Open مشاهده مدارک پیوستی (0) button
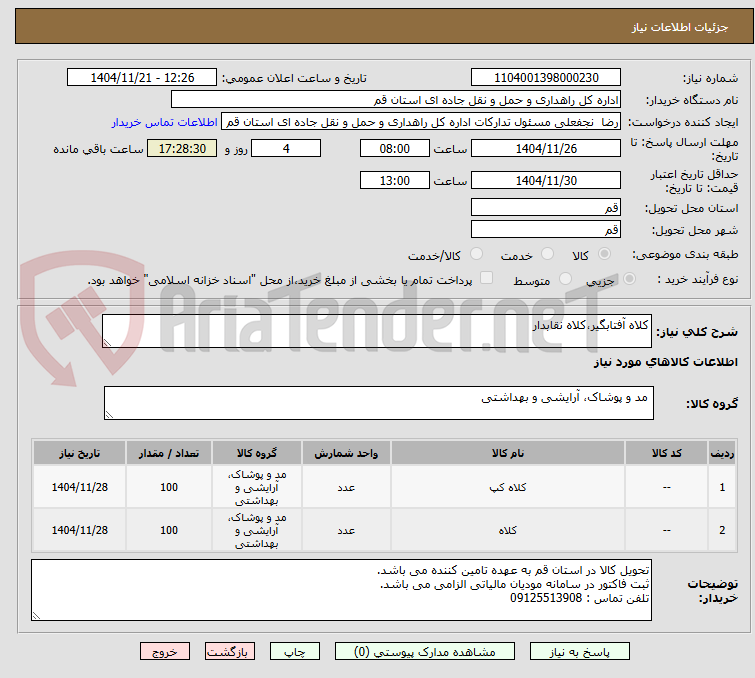Image resolution: width=755 pixels, height=678 pixels. pyautogui.click(x=425, y=652)
